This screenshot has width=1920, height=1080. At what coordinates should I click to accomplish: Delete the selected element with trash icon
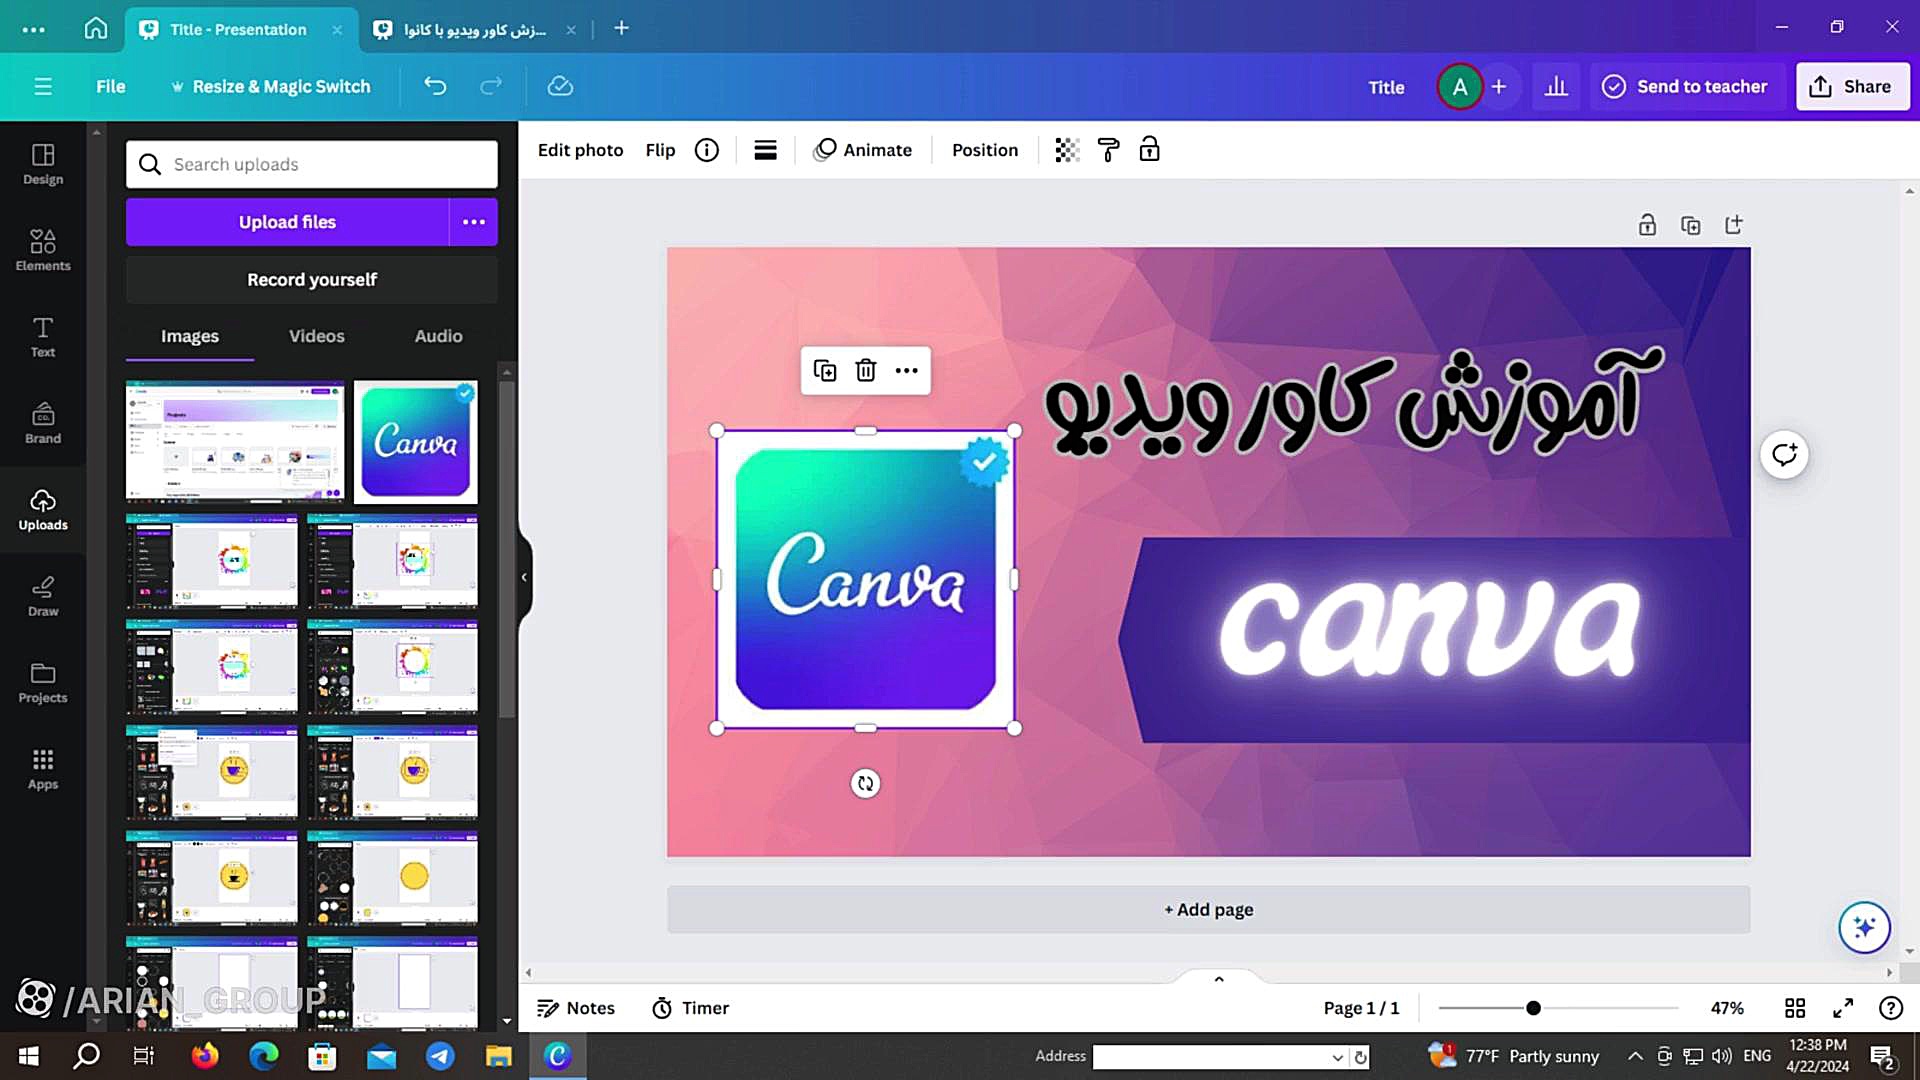point(866,371)
